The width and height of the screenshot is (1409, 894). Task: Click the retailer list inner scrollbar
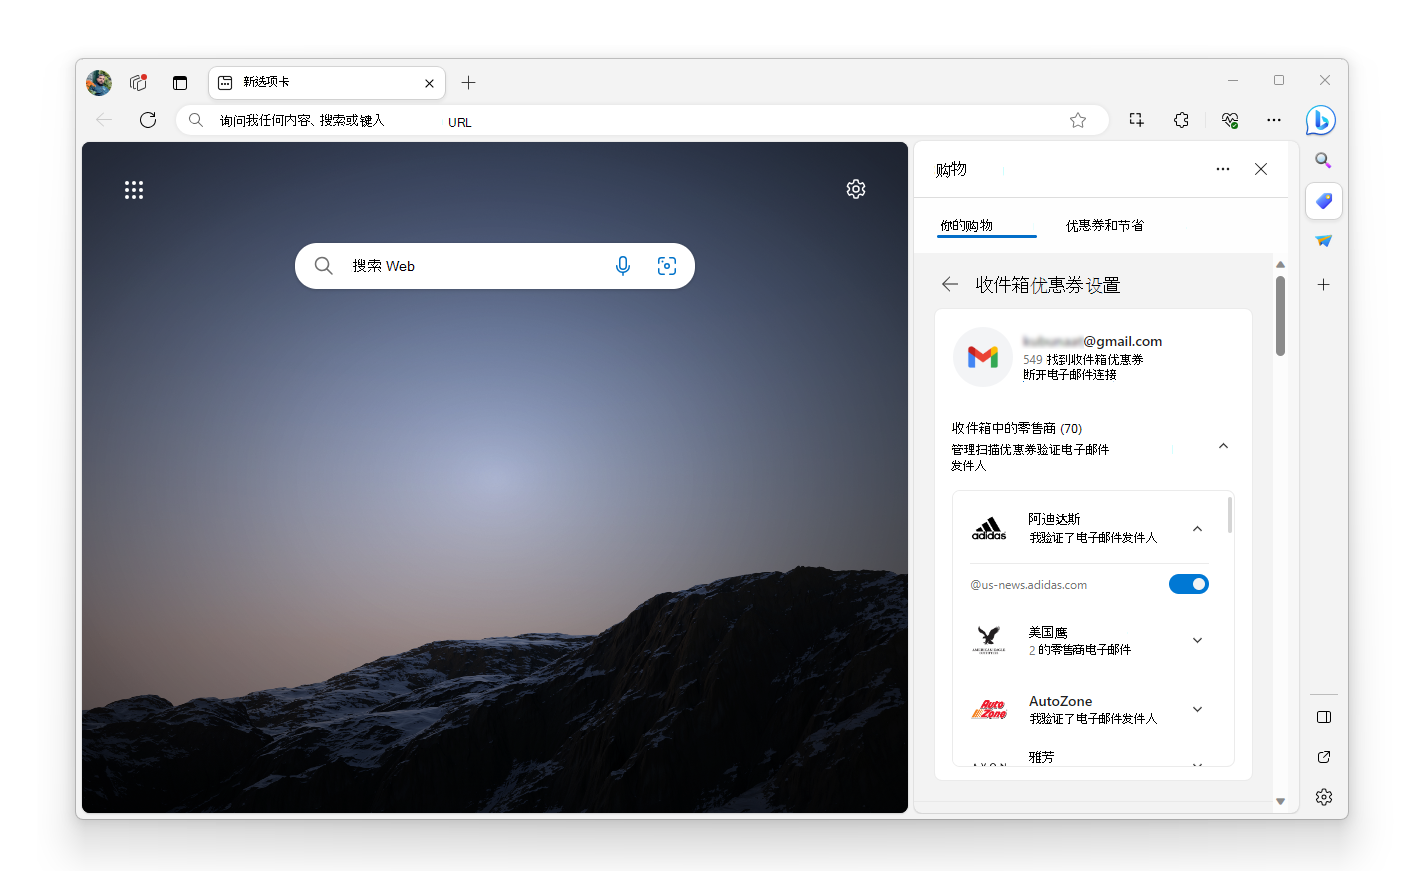pos(1229,515)
